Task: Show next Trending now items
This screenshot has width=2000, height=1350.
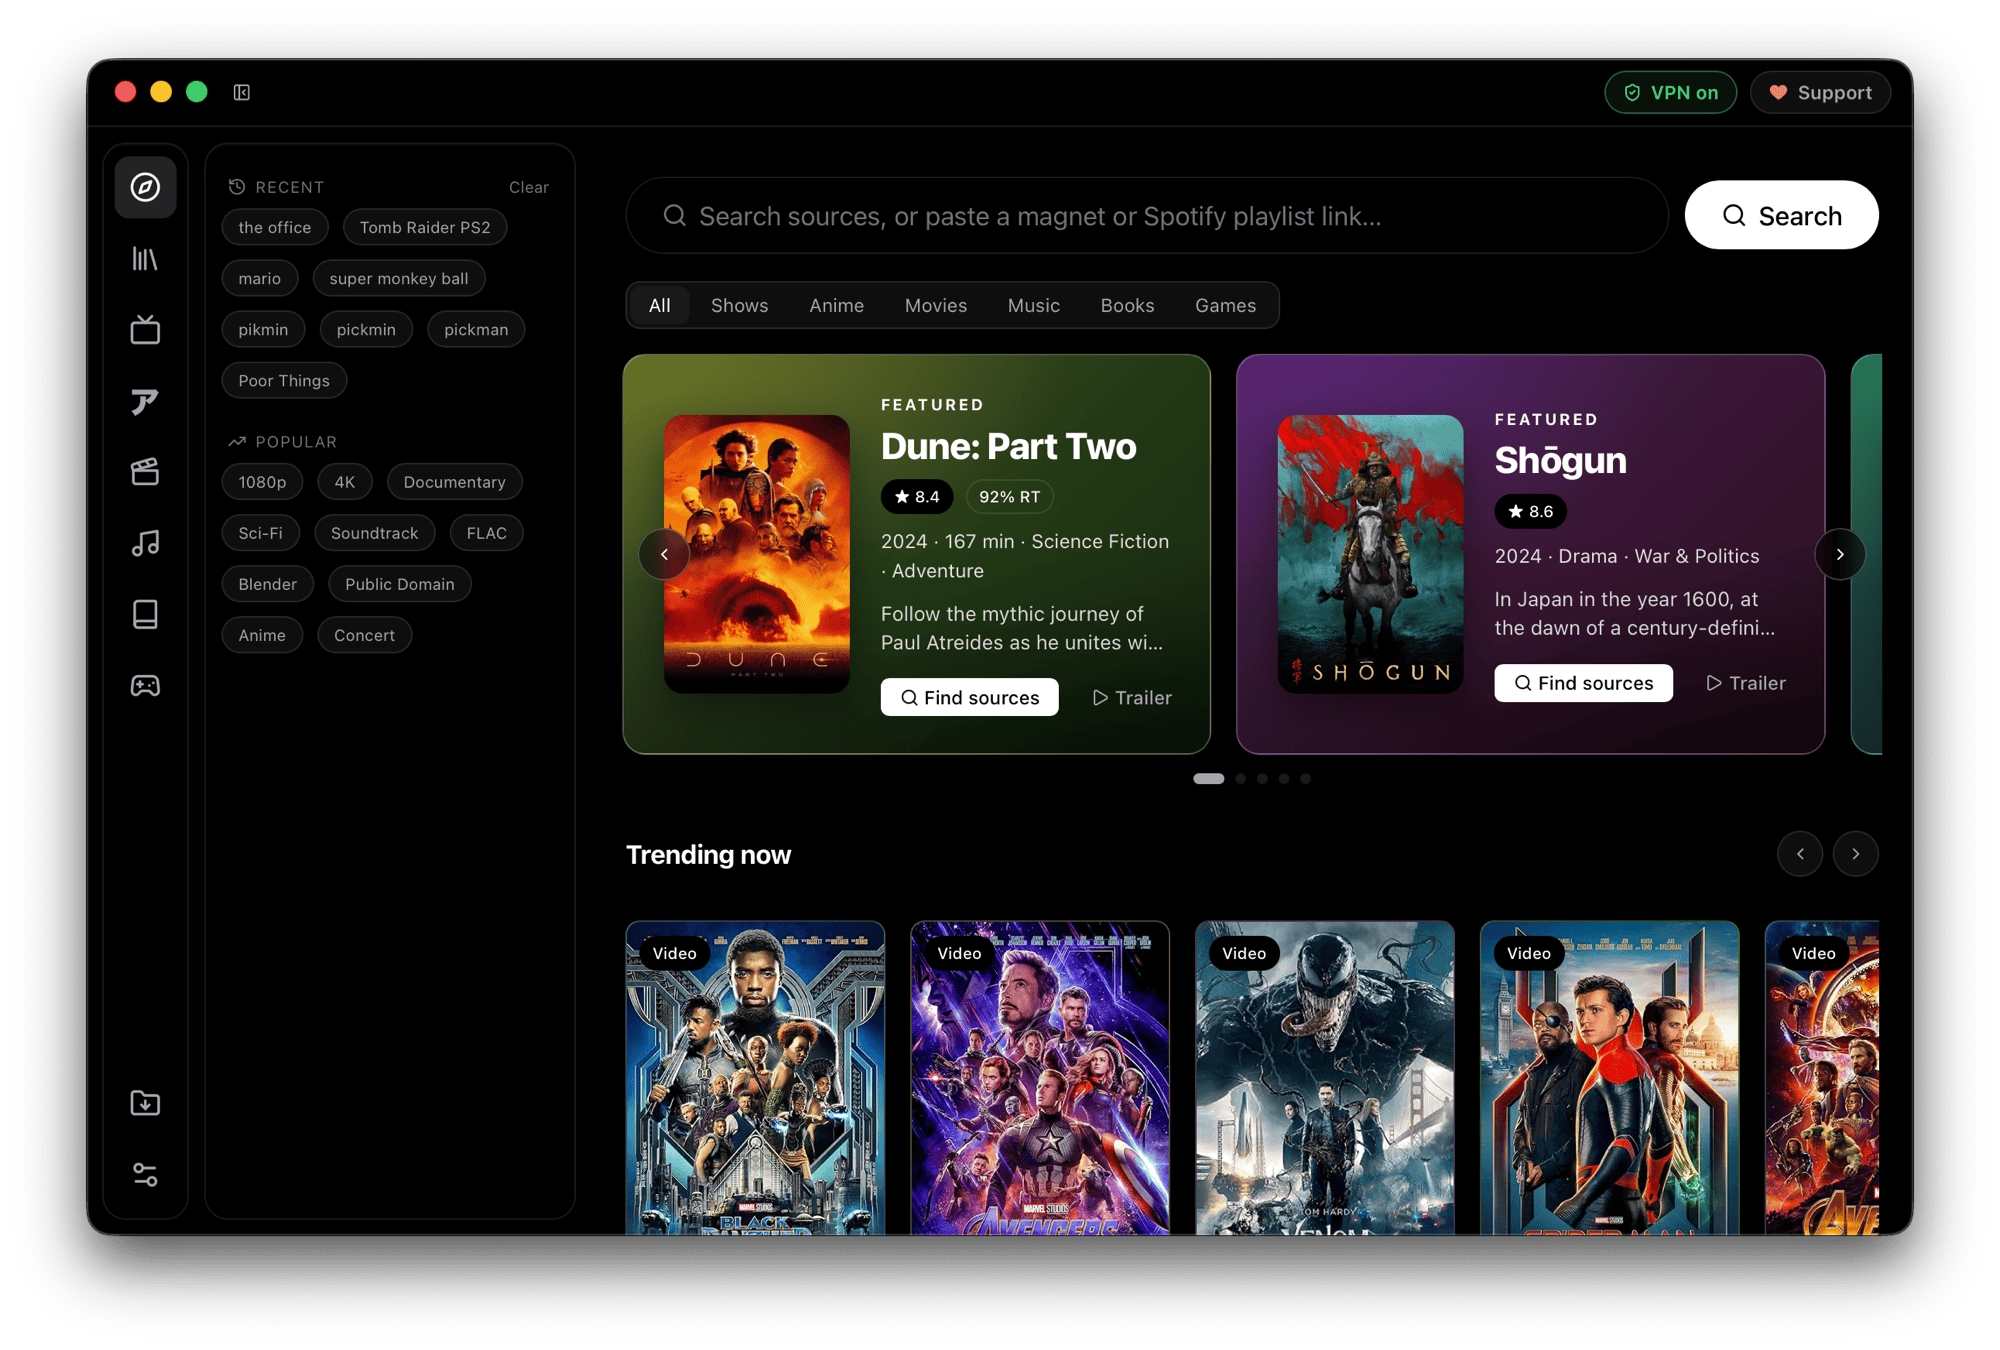Action: tap(1855, 854)
